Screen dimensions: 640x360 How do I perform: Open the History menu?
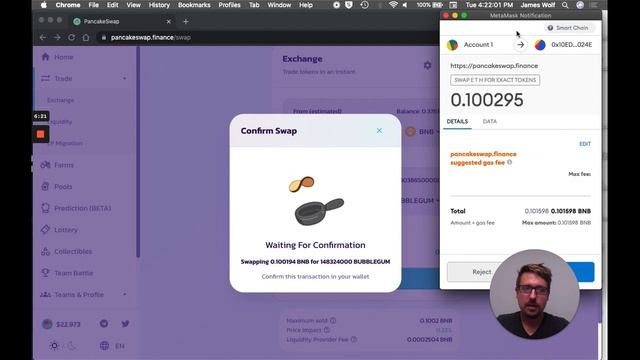click(x=159, y=5)
